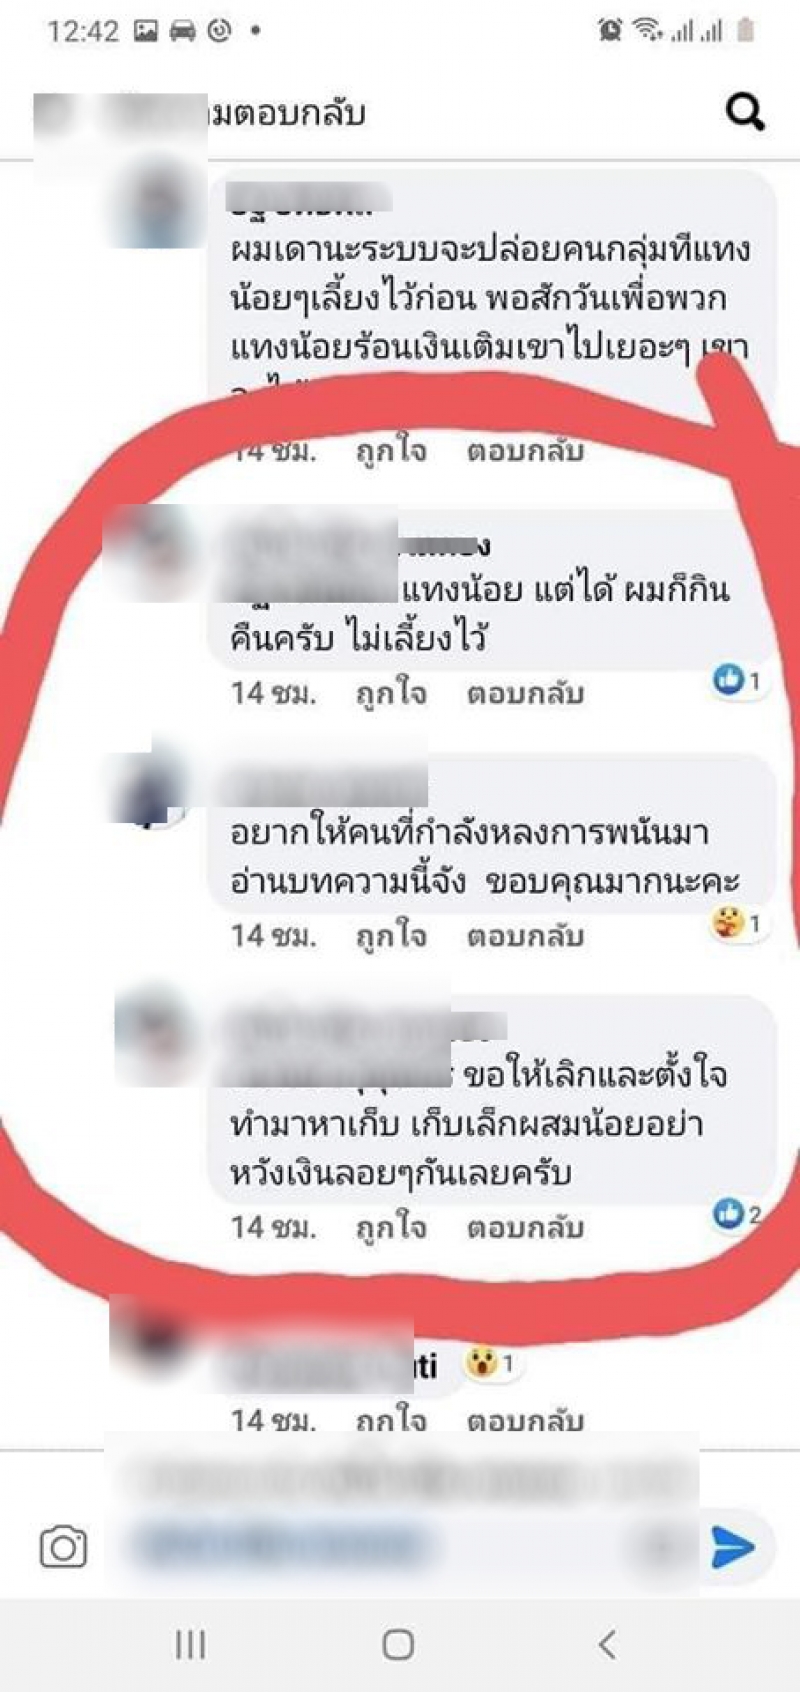The height and width of the screenshot is (1692, 800).
Task: Open blurred profile picture of top commenter
Action: pyautogui.click(x=156, y=205)
